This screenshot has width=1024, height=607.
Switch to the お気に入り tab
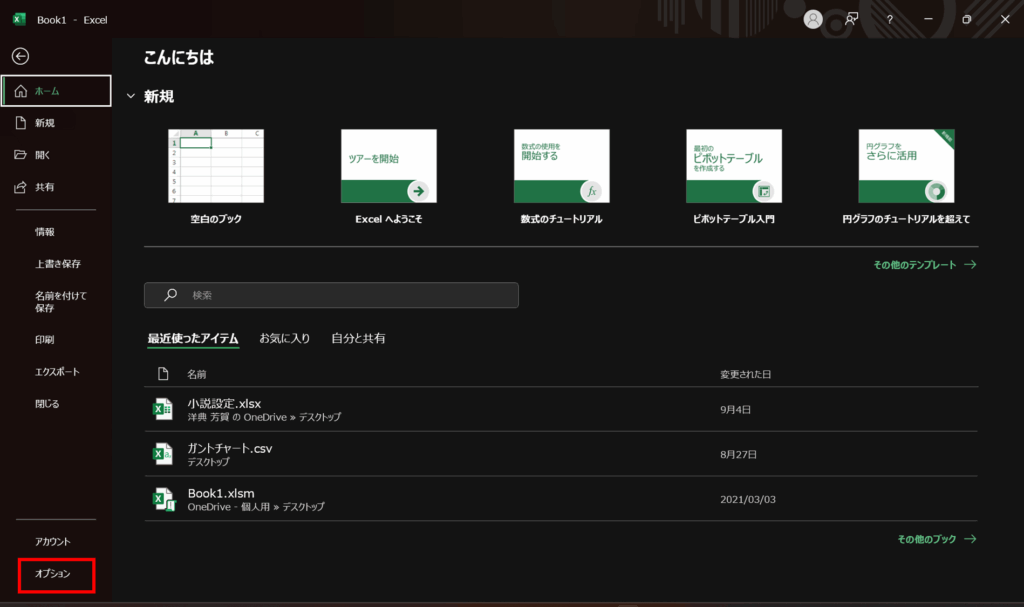point(284,339)
